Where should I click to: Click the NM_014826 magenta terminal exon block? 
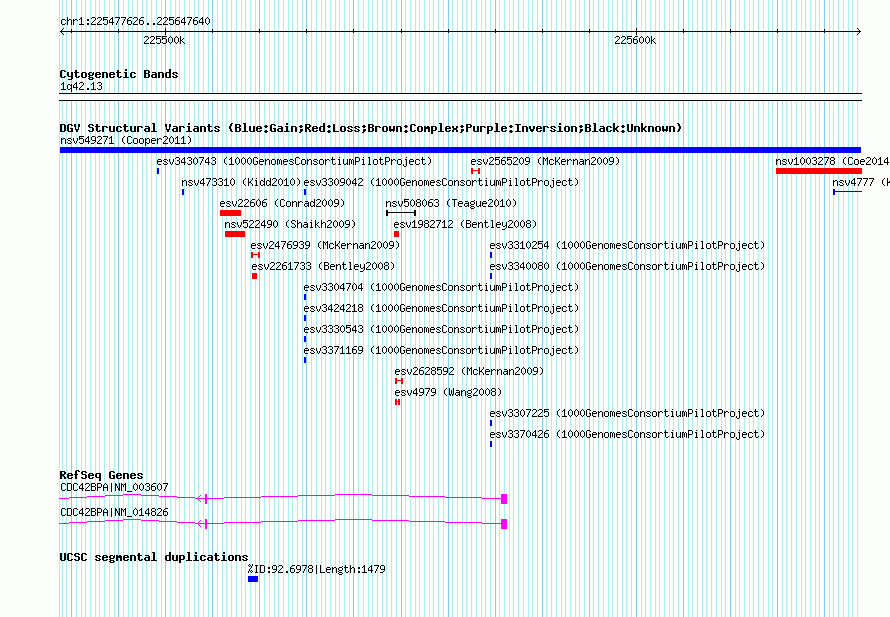pyautogui.click(x=504, y=524)
